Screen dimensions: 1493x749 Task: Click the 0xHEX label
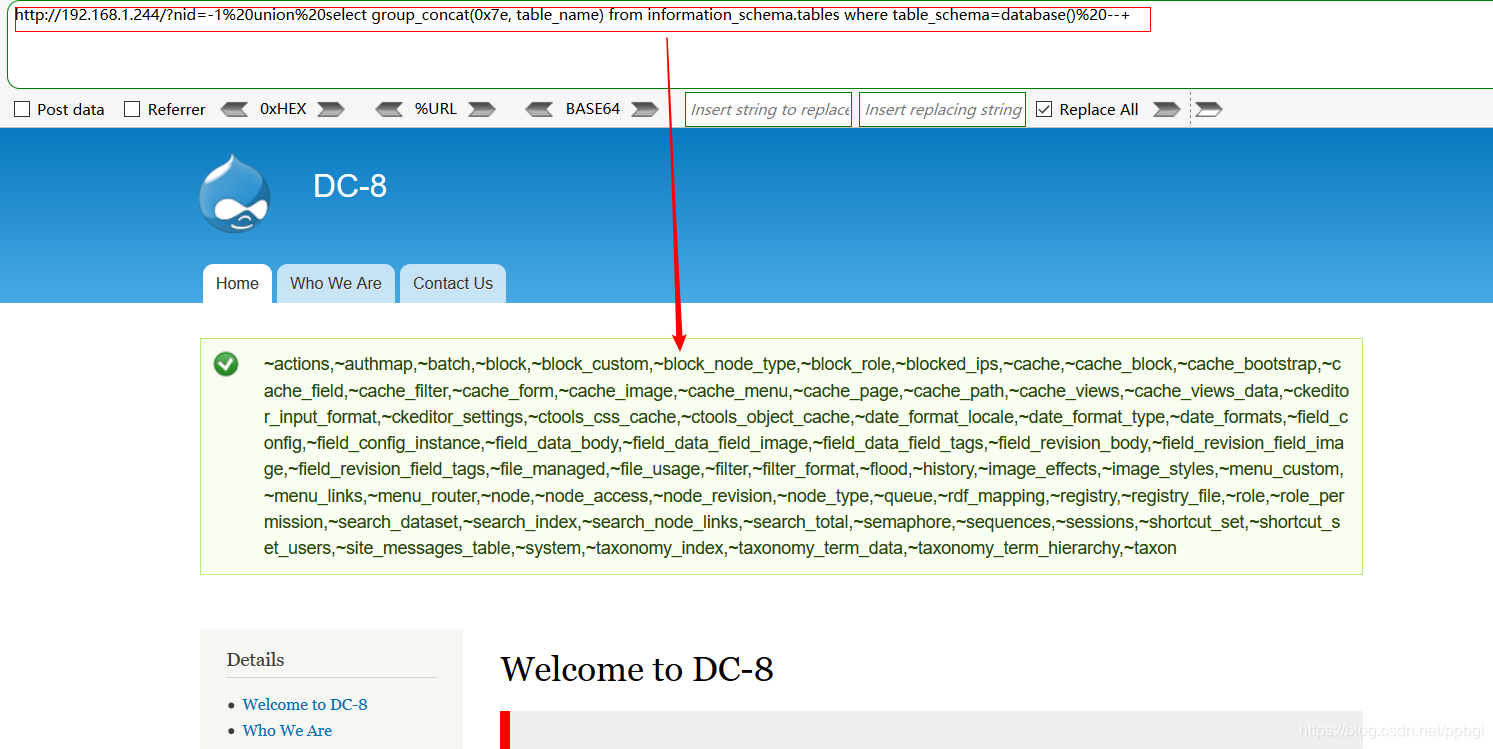(283, 109)
